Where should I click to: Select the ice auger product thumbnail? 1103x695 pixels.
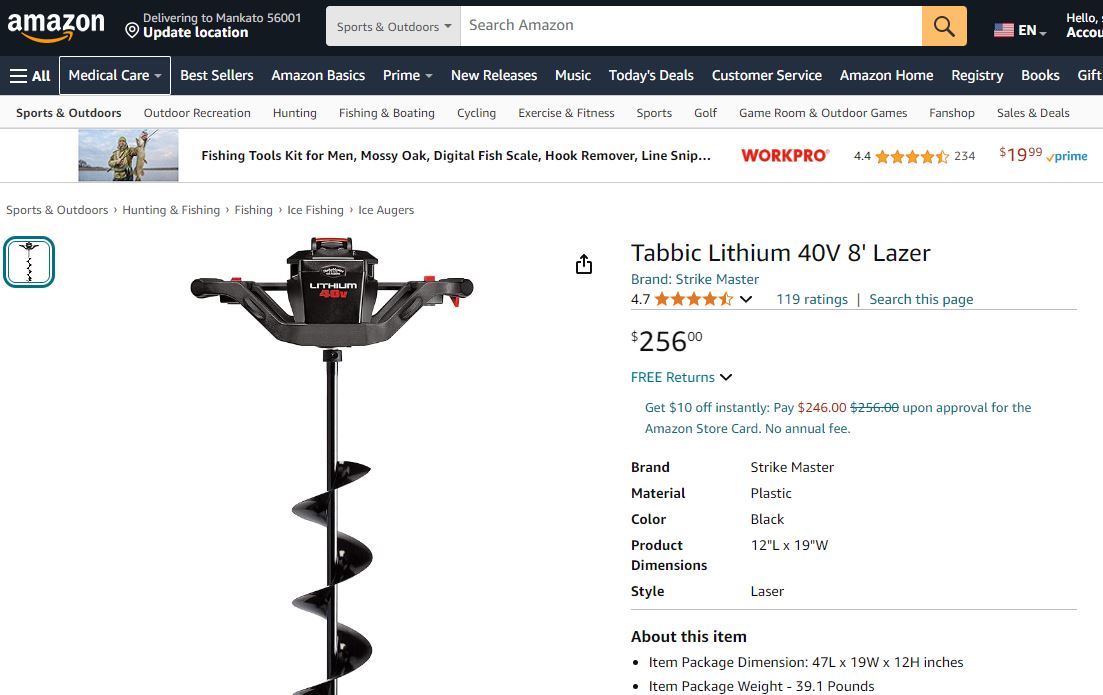[29, 262]
